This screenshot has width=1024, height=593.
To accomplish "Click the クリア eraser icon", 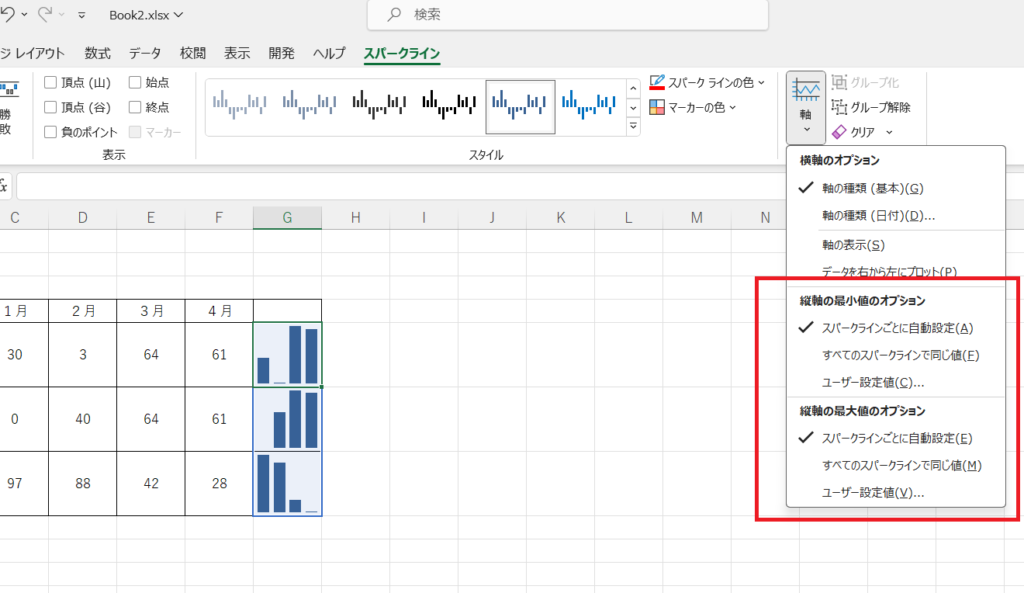I will (x=837, y=132).
